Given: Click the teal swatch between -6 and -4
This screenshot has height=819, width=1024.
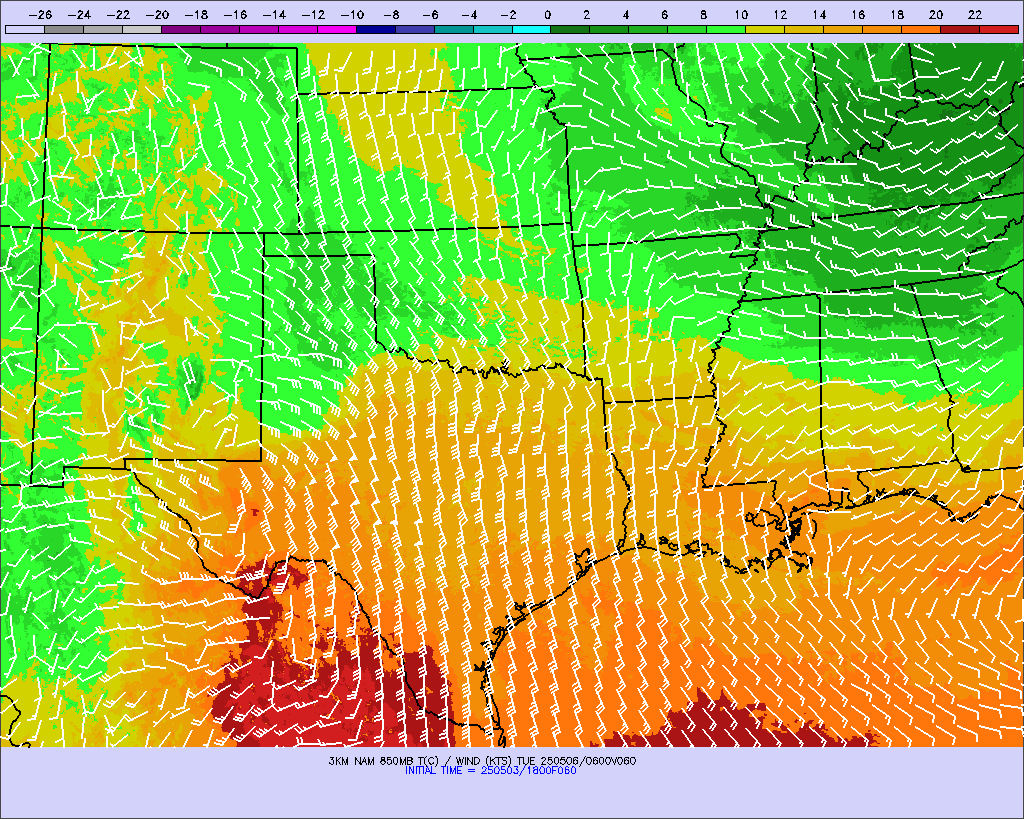Looking at the screenshot, I should click(x=454, y=29).
